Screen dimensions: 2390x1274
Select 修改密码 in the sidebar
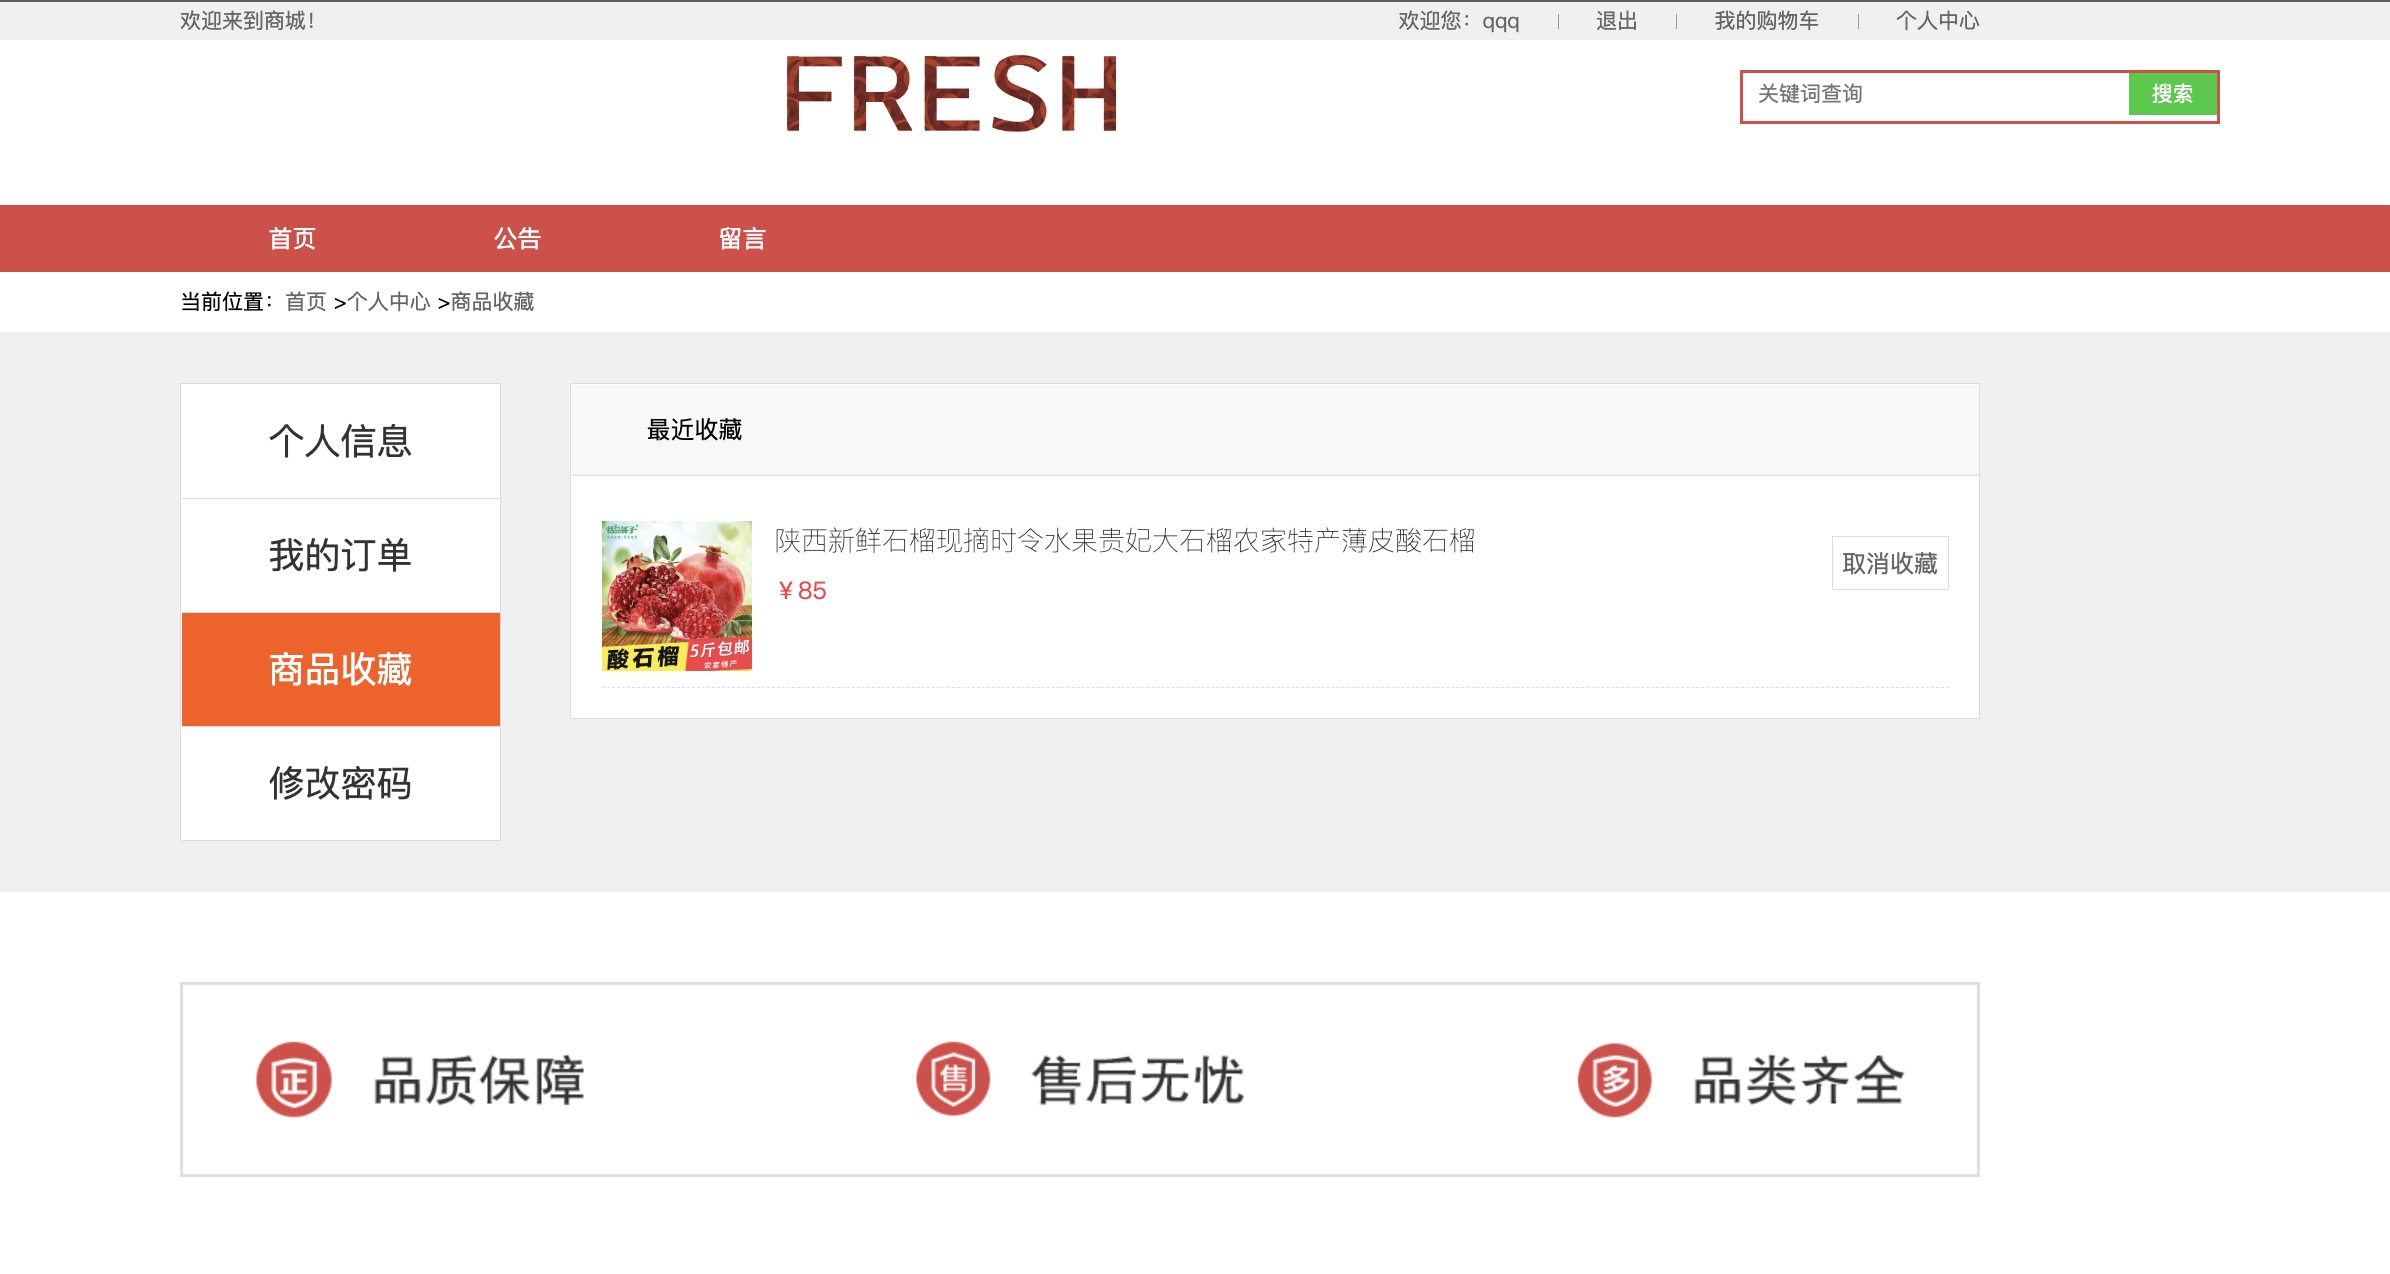pos(341,783)
